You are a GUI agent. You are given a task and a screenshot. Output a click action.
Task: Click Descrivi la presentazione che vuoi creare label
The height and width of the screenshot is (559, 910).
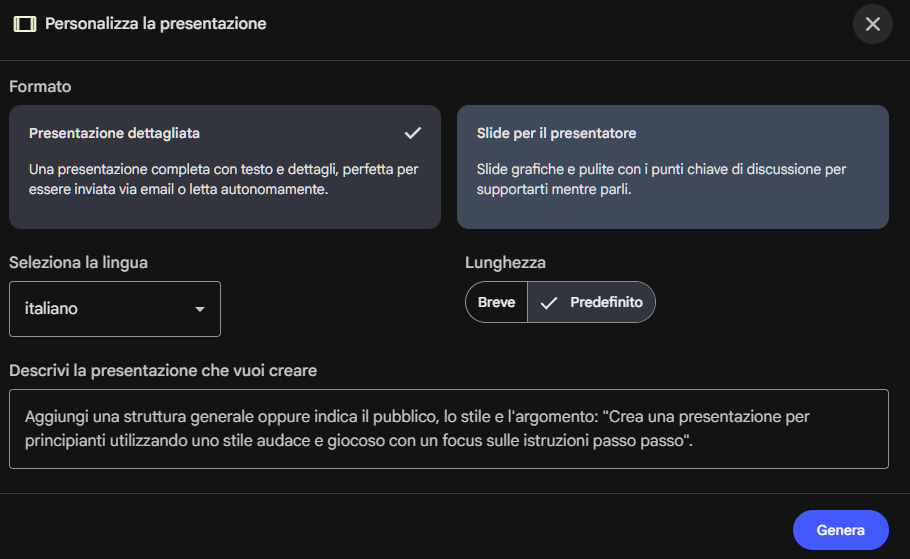[163, 371]
